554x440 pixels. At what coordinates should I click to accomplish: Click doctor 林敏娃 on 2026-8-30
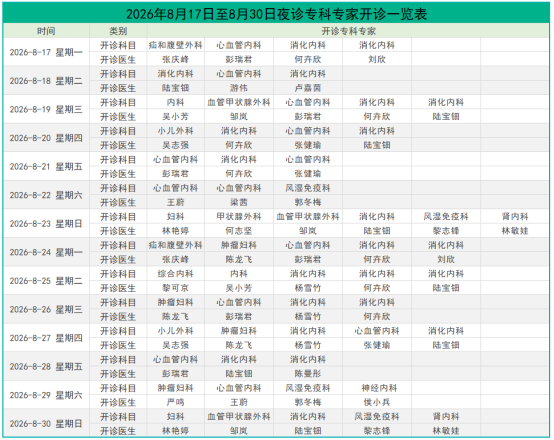(446, 431)
